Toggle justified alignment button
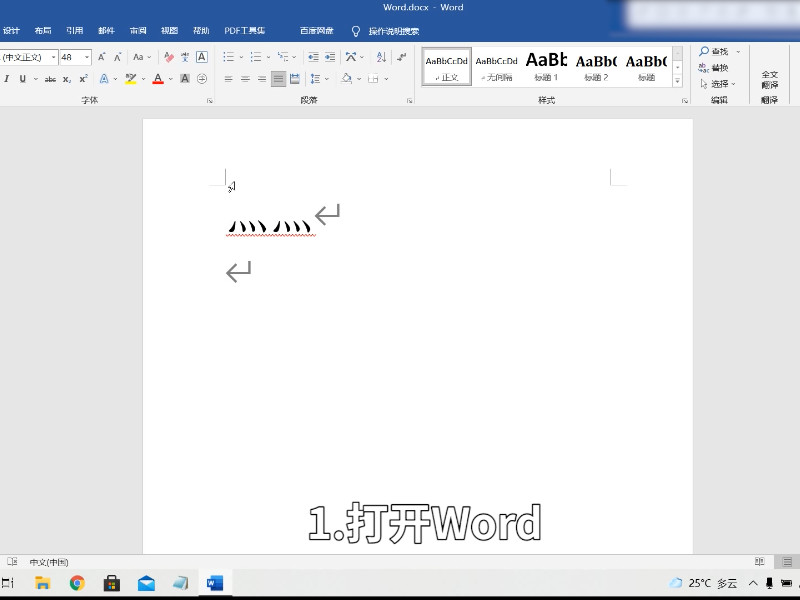The image size is (800, 600). click(278, 79)
